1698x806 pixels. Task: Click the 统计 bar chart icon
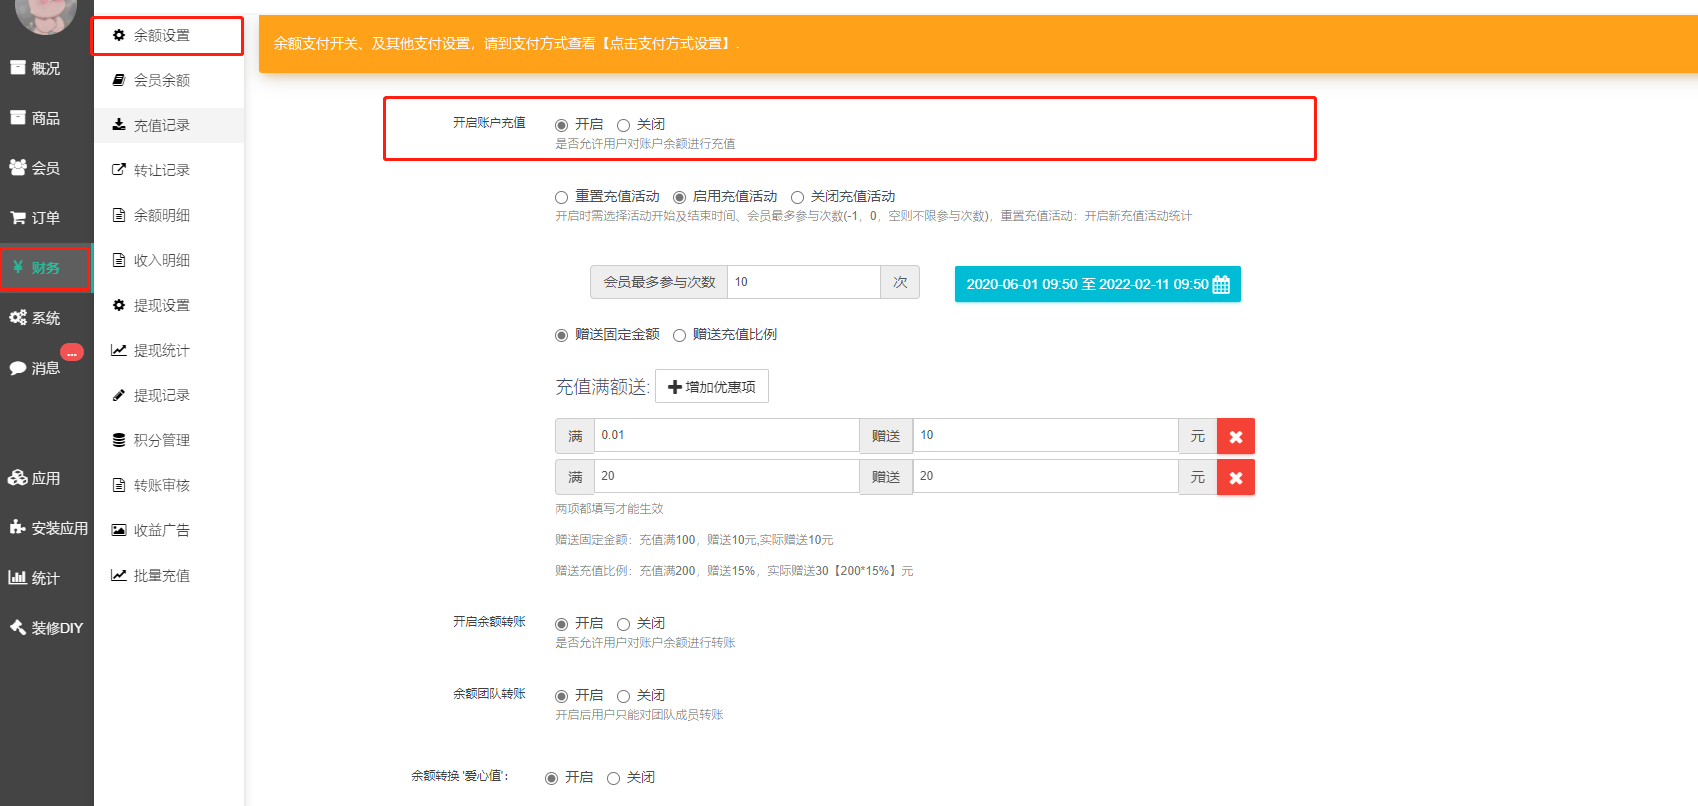[x=18, y=578]
